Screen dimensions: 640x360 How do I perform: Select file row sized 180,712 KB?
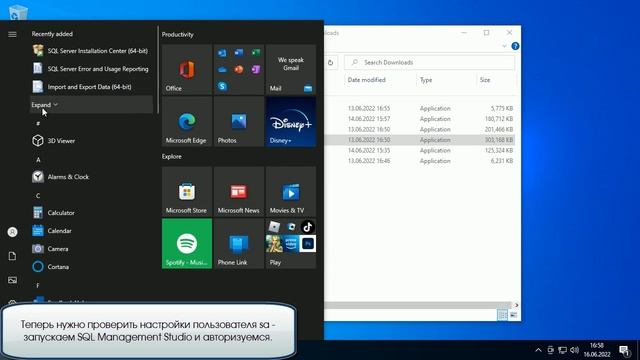point(420,119)
